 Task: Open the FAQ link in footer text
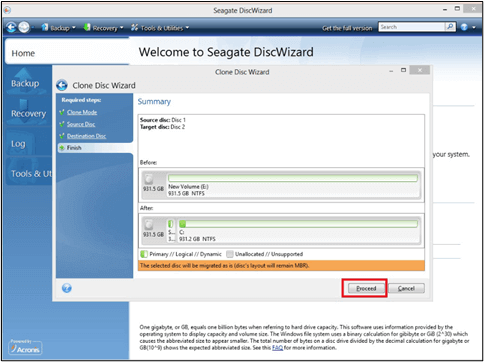coord(277,348)
